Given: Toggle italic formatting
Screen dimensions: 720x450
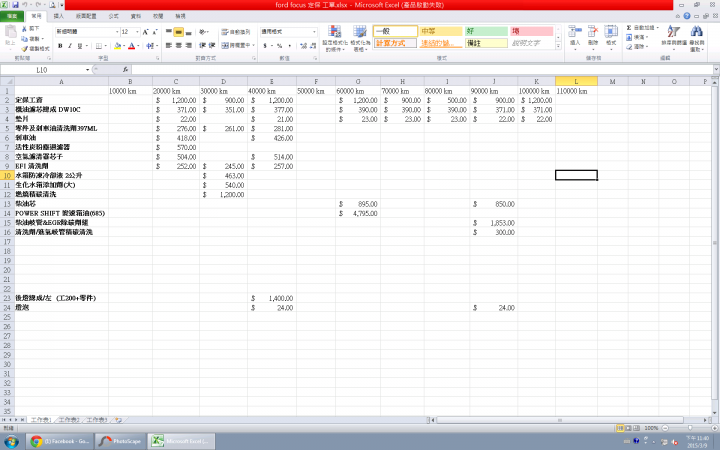Looking at the screenshot, I should pos(70,45).
